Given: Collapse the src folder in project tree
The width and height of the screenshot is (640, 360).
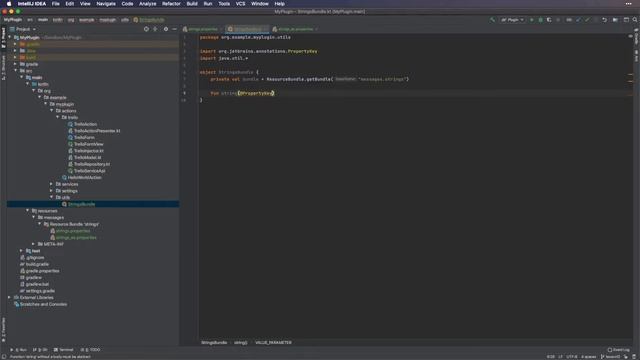Looking at the screenshot, I should click(x=16, y=71).
